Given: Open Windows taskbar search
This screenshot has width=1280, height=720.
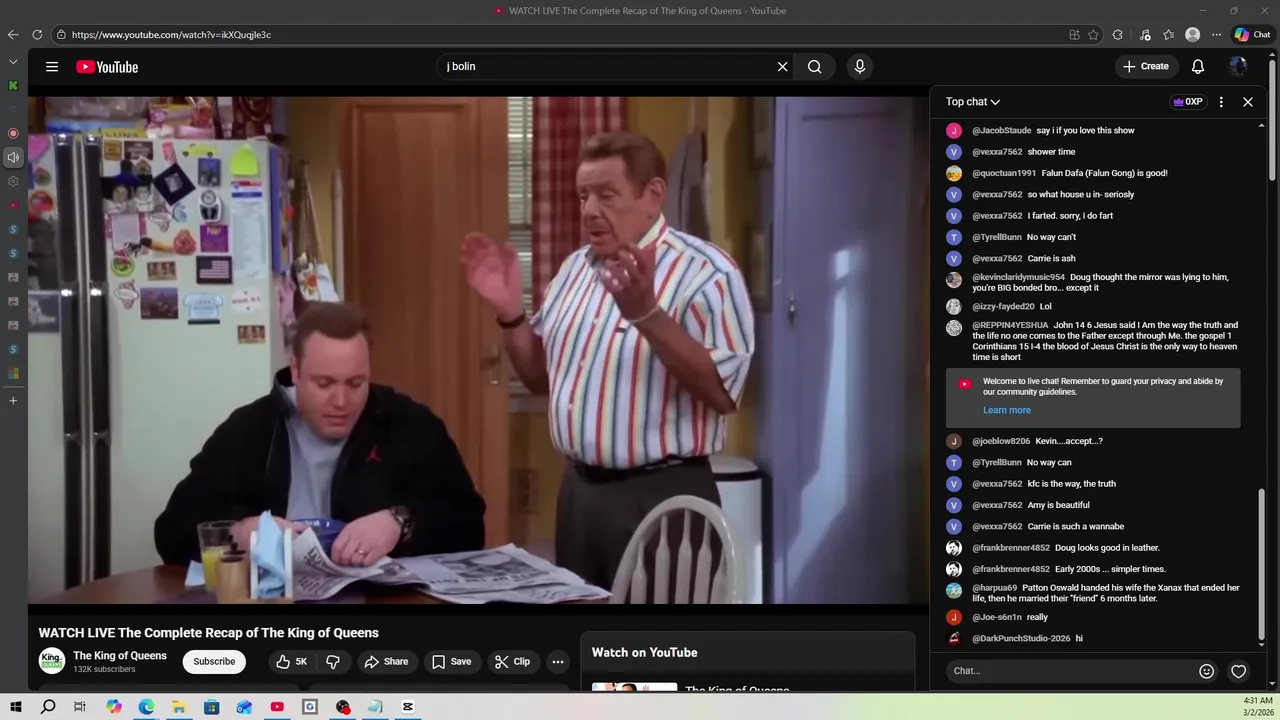Looking at the screenshot, I should tap(48, 707).
